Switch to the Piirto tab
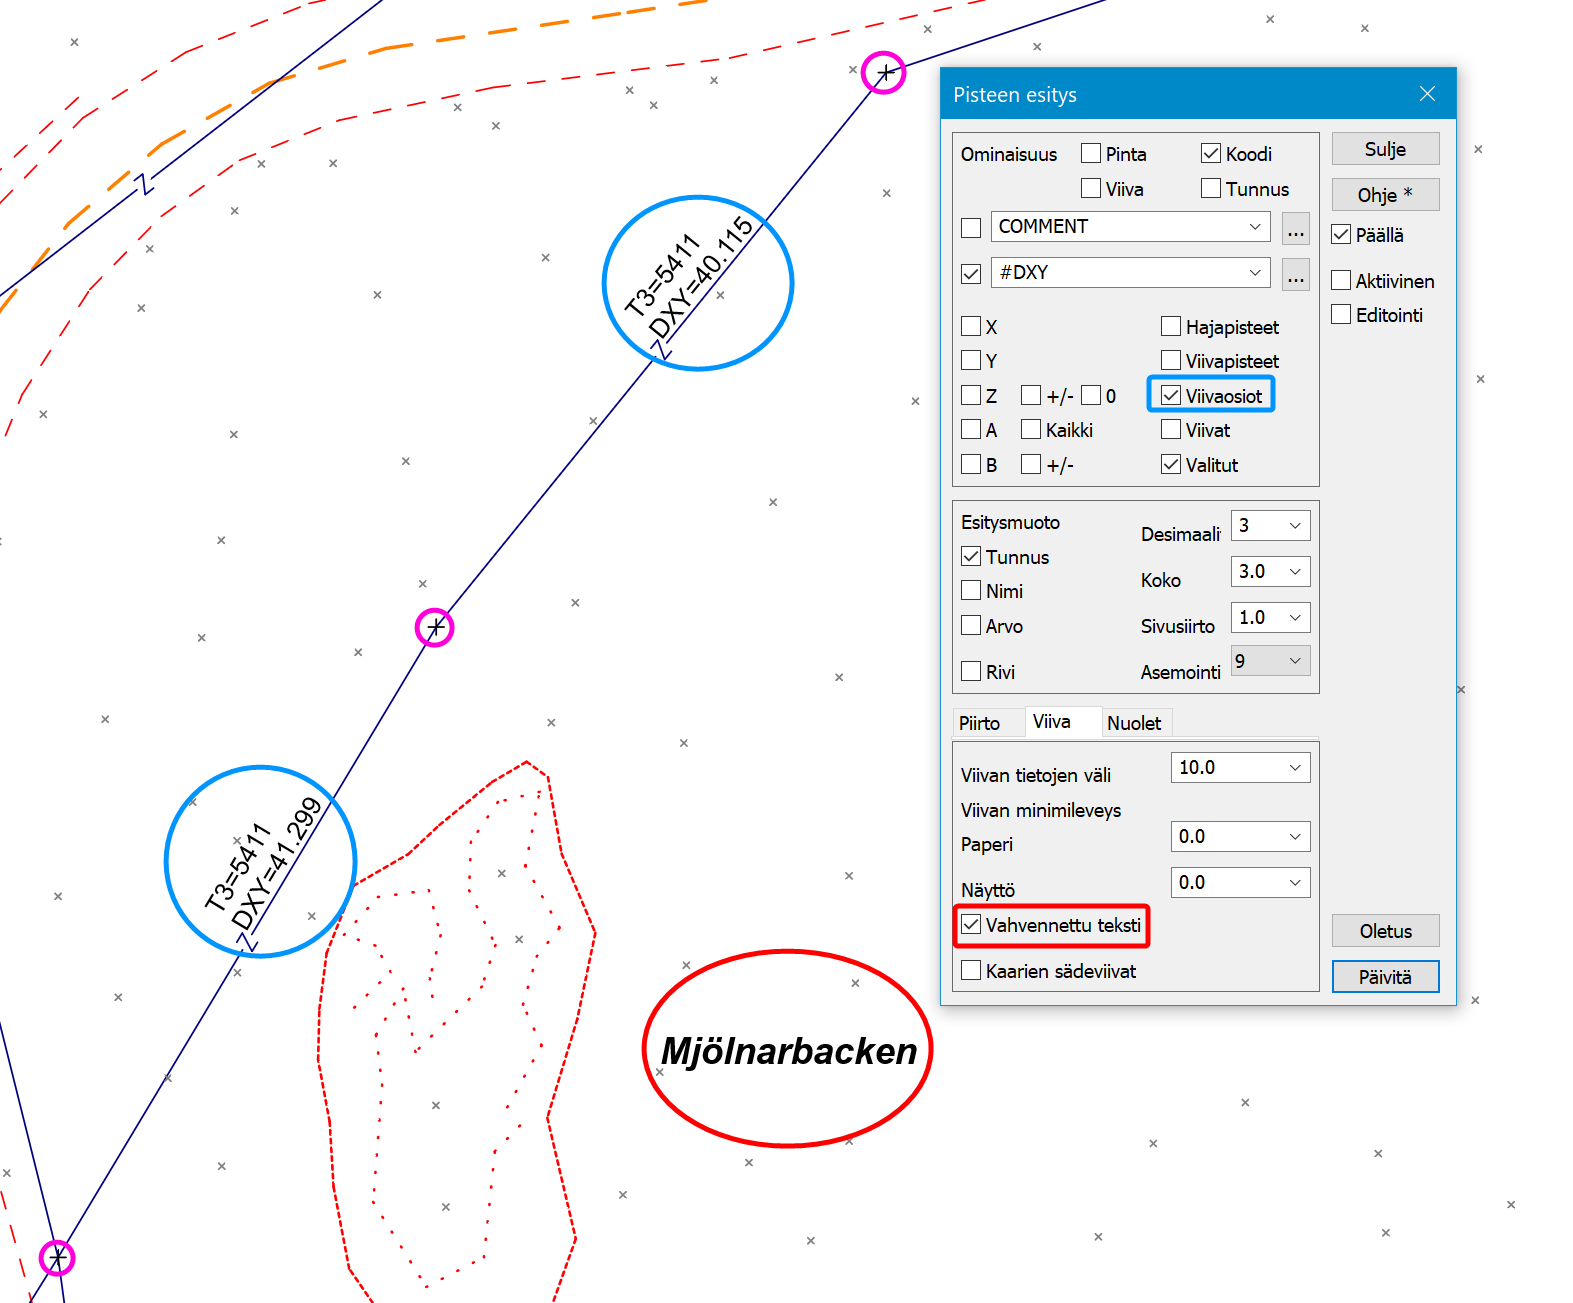Viewport: 1573px width, 1303px height. [979, 723]
